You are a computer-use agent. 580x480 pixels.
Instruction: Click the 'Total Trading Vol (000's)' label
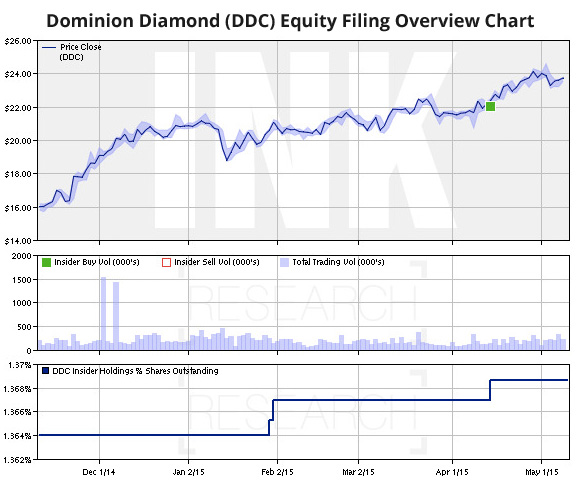338,262
